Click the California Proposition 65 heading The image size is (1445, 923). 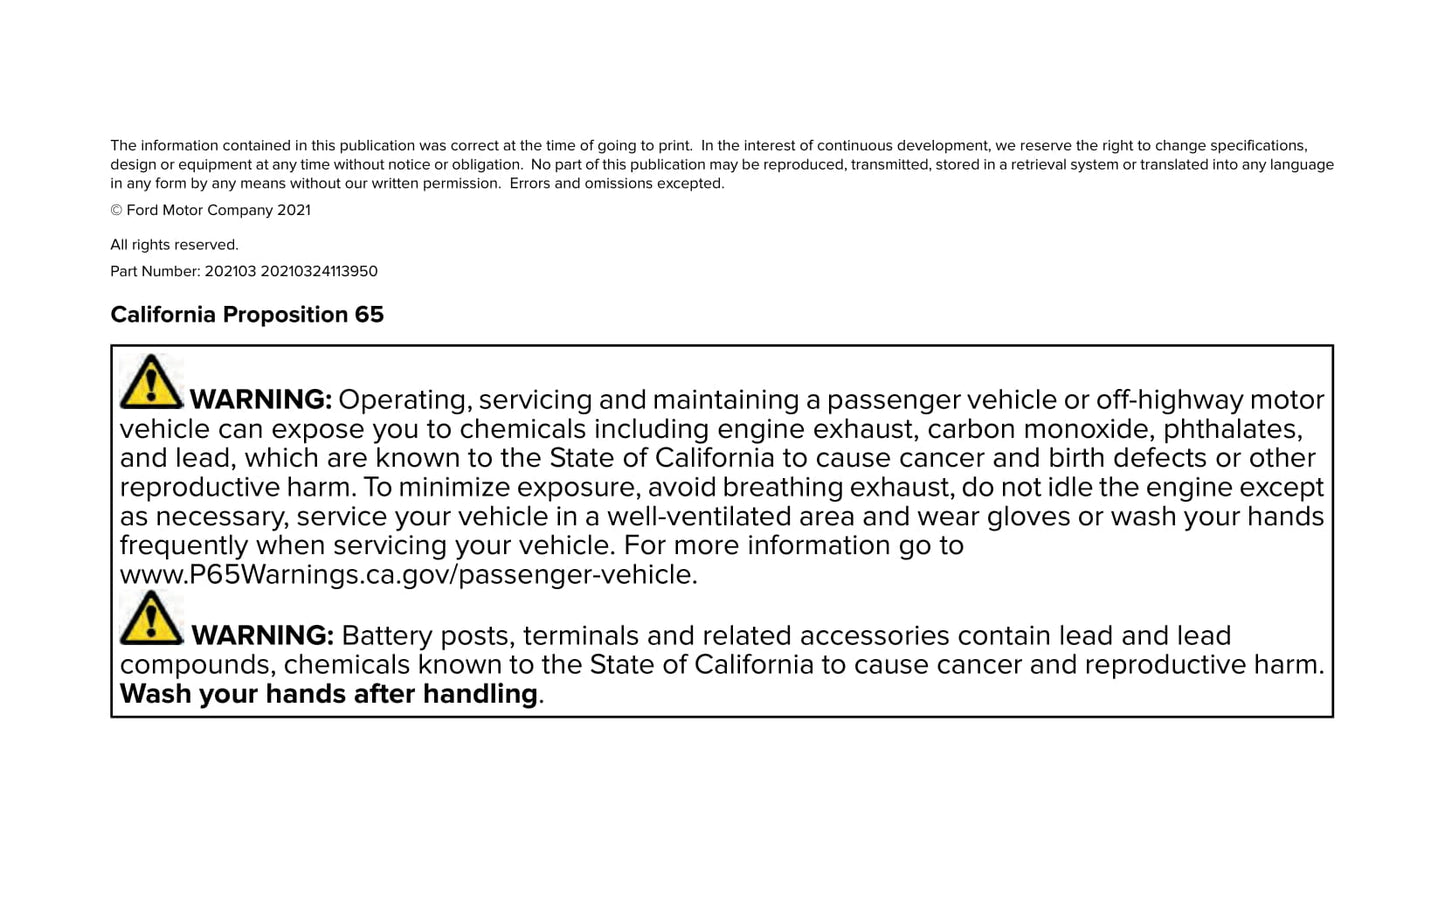247,315
